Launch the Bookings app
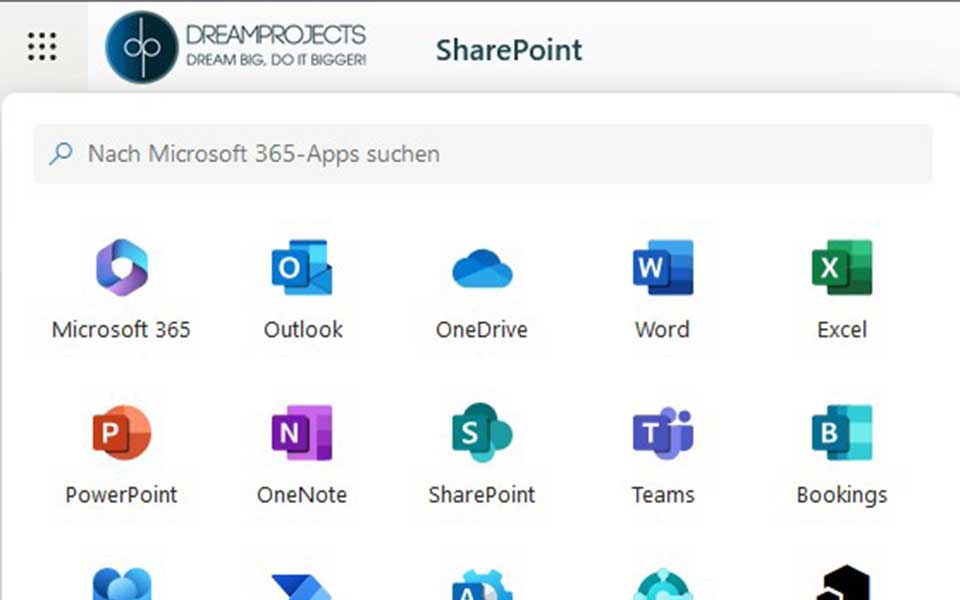Viewport: 960px width, 600px height. pyautogui.click(x=842, y=455)
